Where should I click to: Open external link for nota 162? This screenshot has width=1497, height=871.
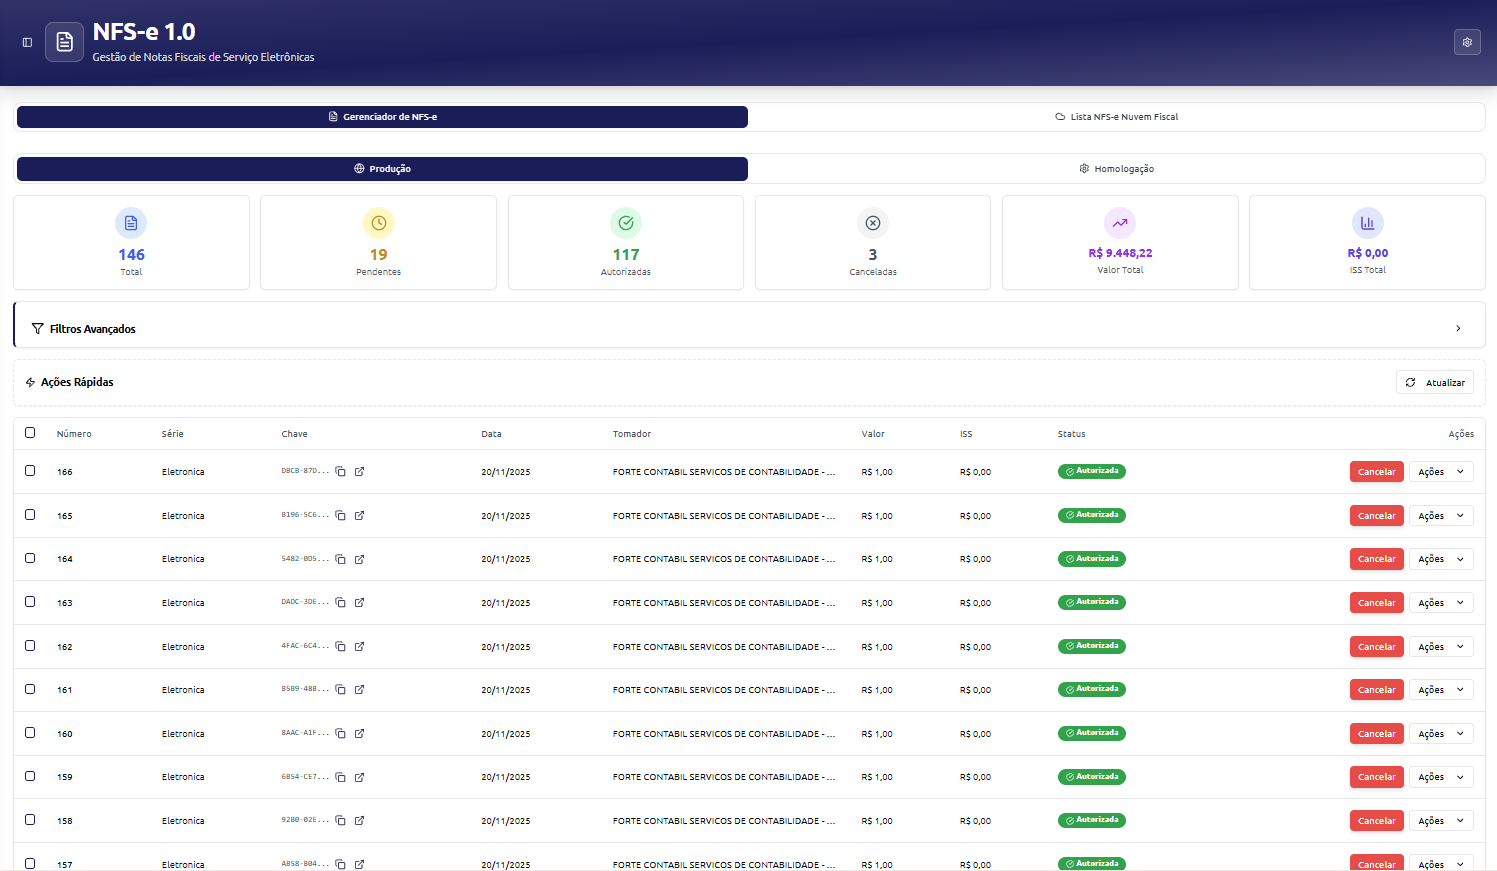pyautogui.click(x=359, y=647)
